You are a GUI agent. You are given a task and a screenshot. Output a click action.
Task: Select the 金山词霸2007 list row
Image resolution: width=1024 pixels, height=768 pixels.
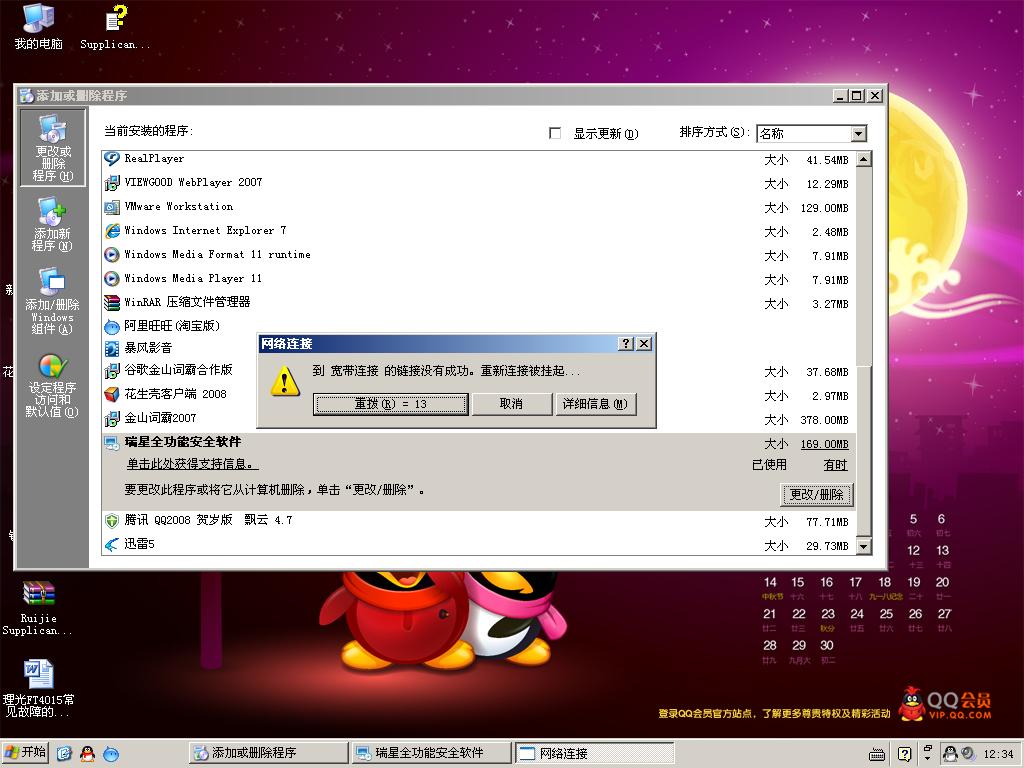(x=478, y=419)
